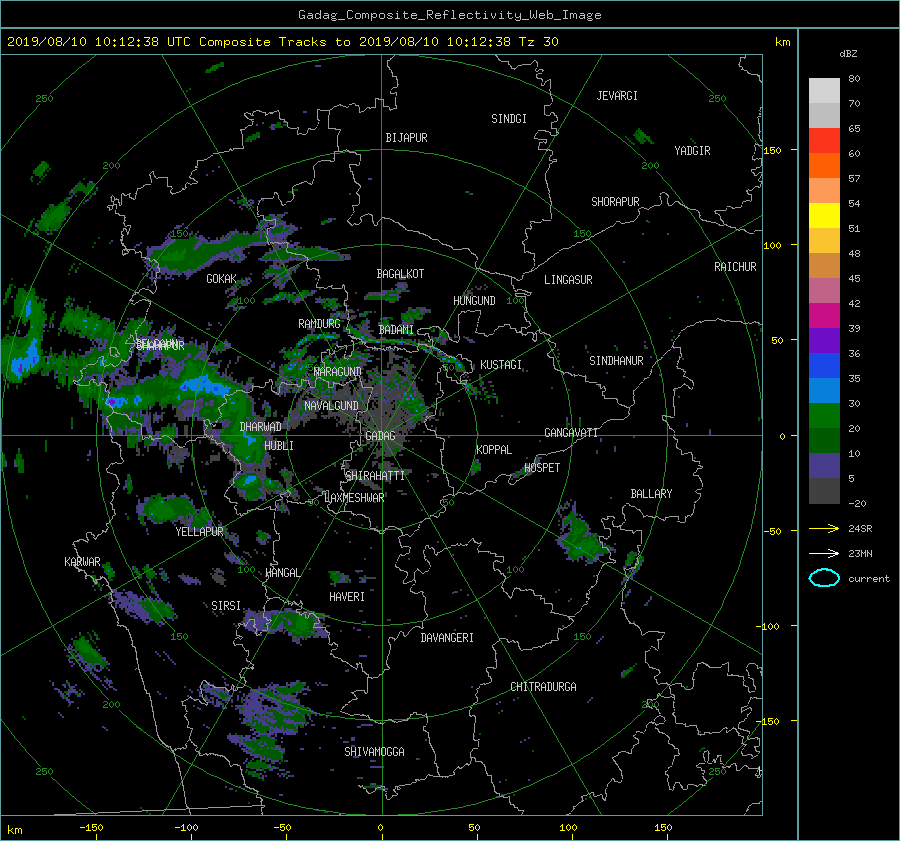
Task: Click the 'HAVERI' city label
Action: (x=347, y=597)
